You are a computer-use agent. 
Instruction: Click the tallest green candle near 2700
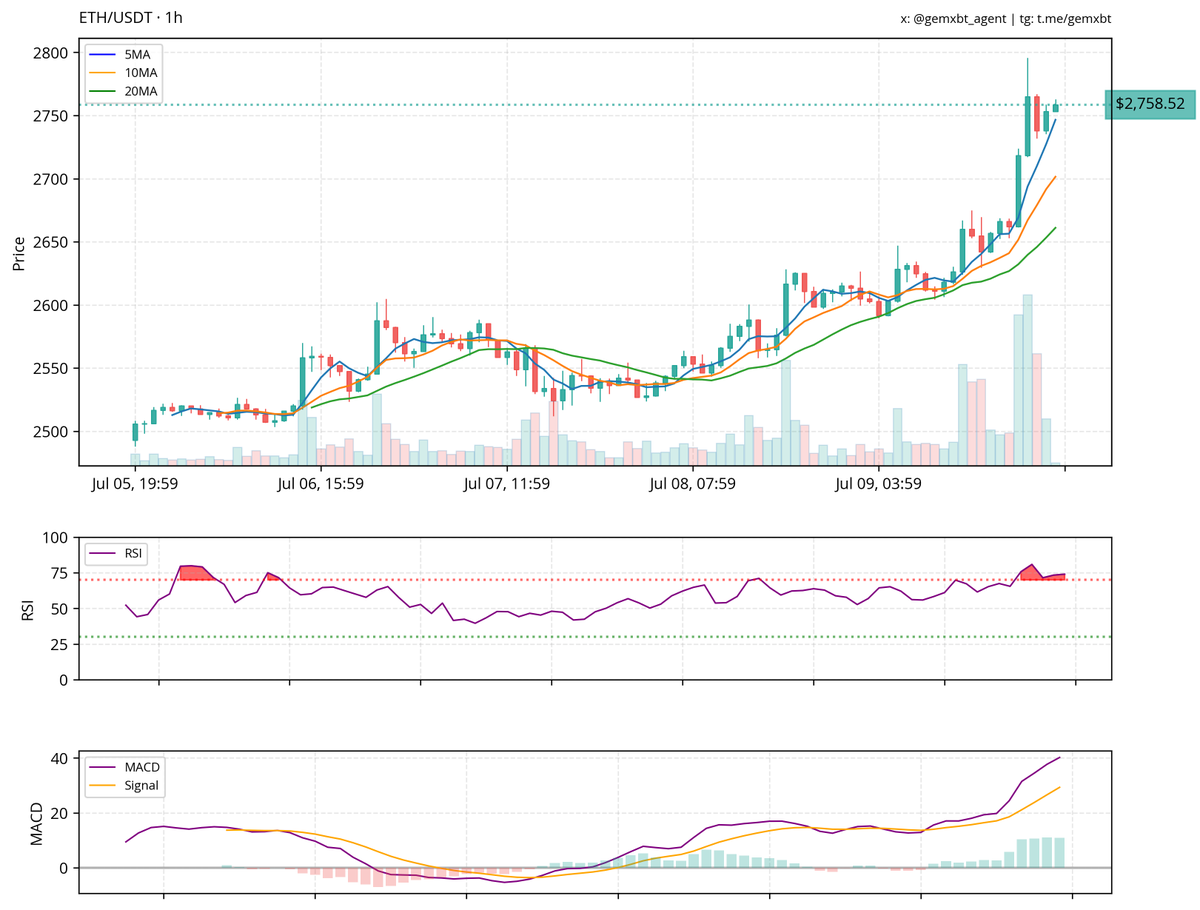(x=1018, y=189)
